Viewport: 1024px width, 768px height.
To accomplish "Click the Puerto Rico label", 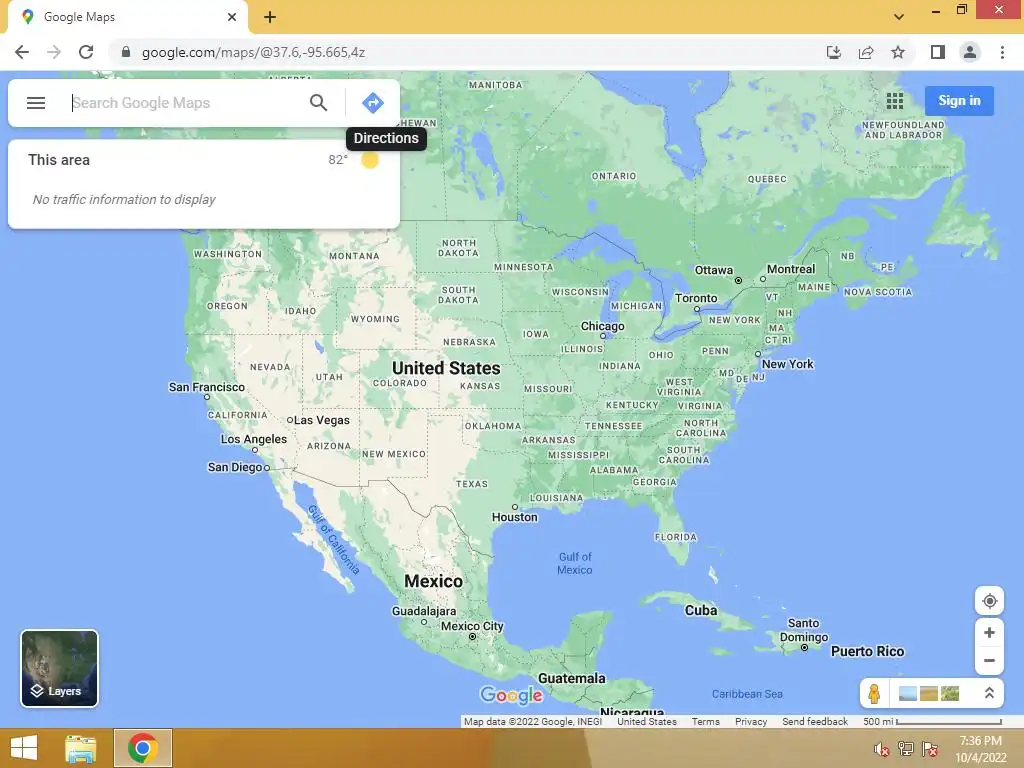I will point(867,651).
